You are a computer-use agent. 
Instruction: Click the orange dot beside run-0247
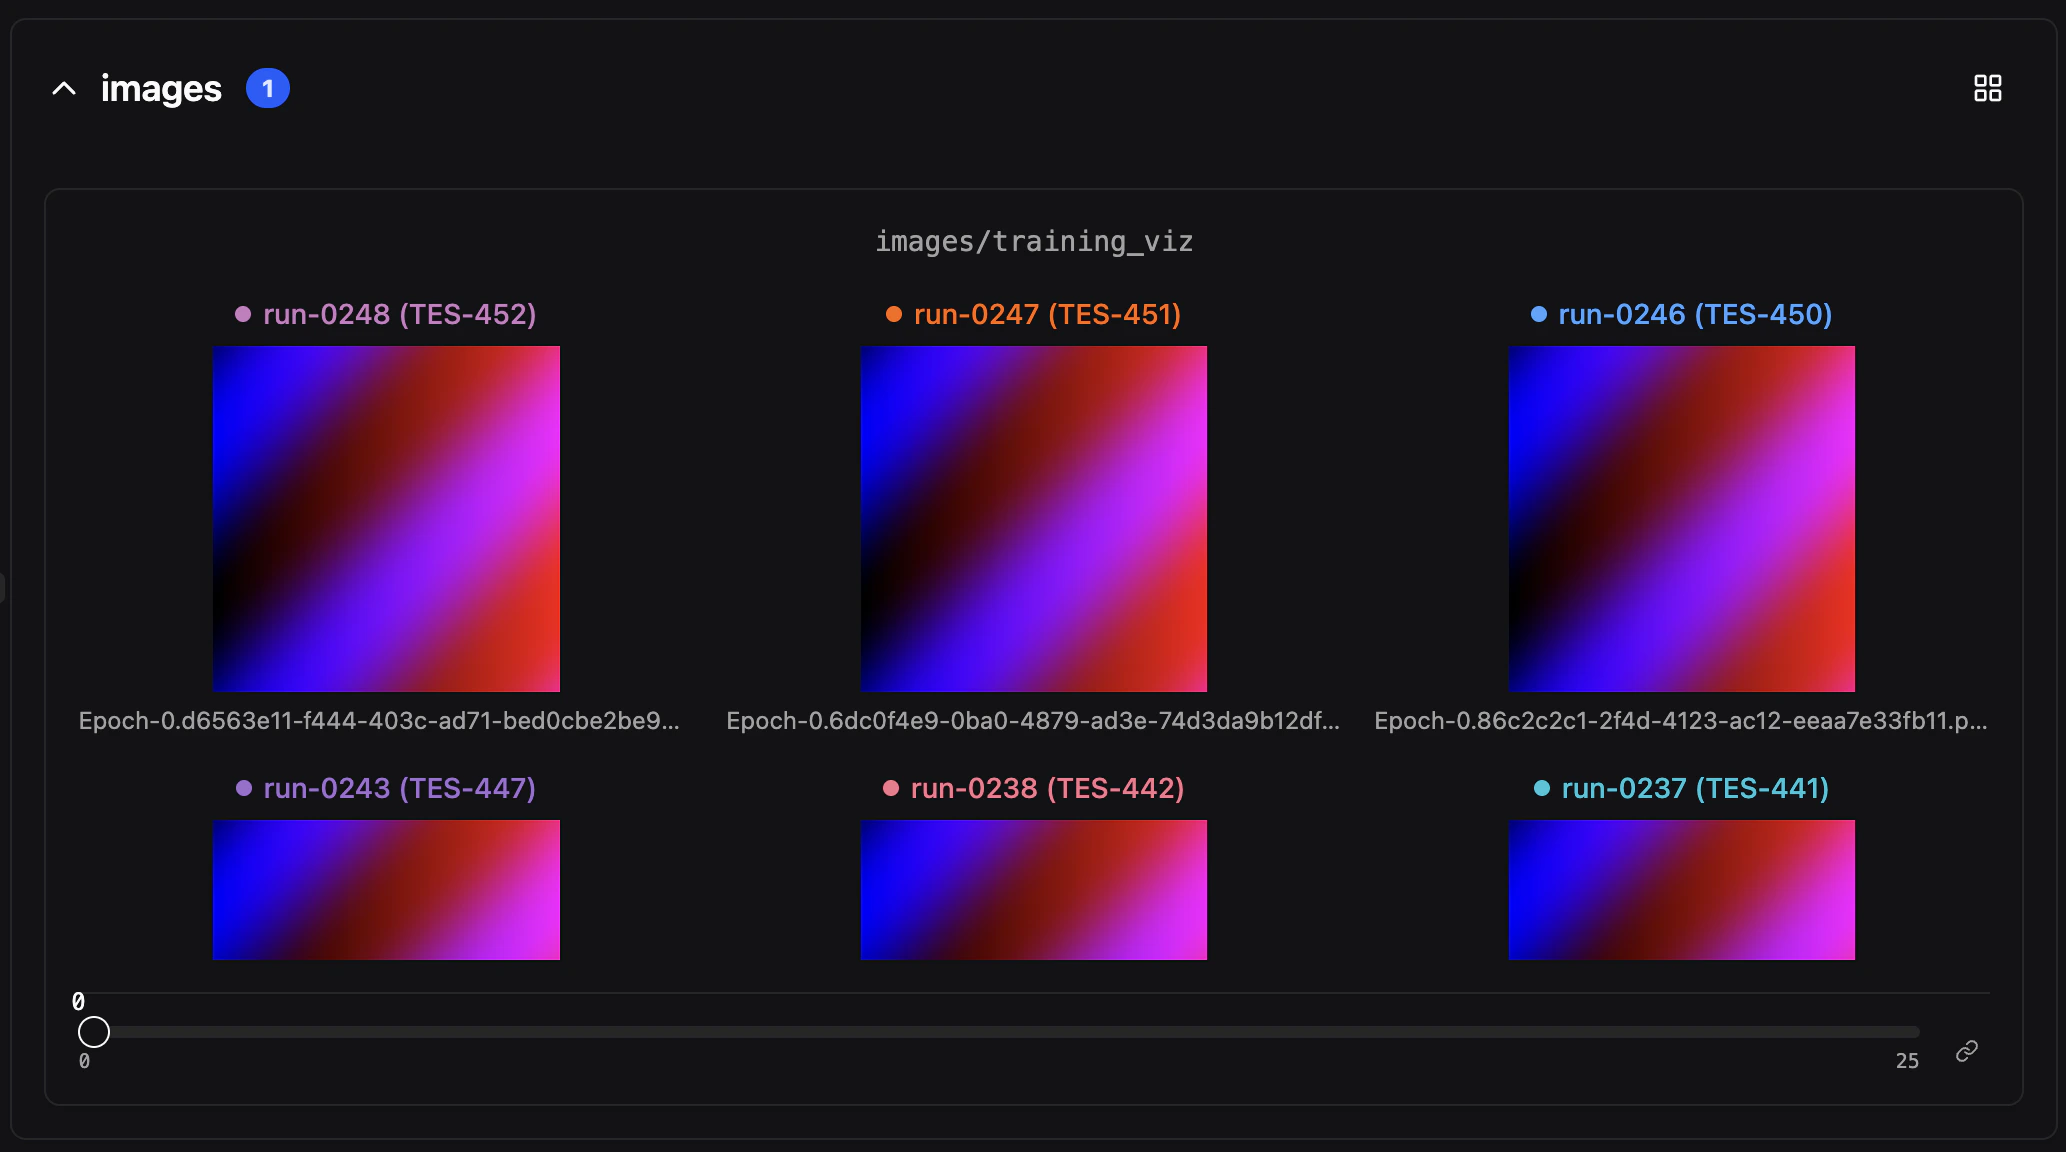click(892, 314)
